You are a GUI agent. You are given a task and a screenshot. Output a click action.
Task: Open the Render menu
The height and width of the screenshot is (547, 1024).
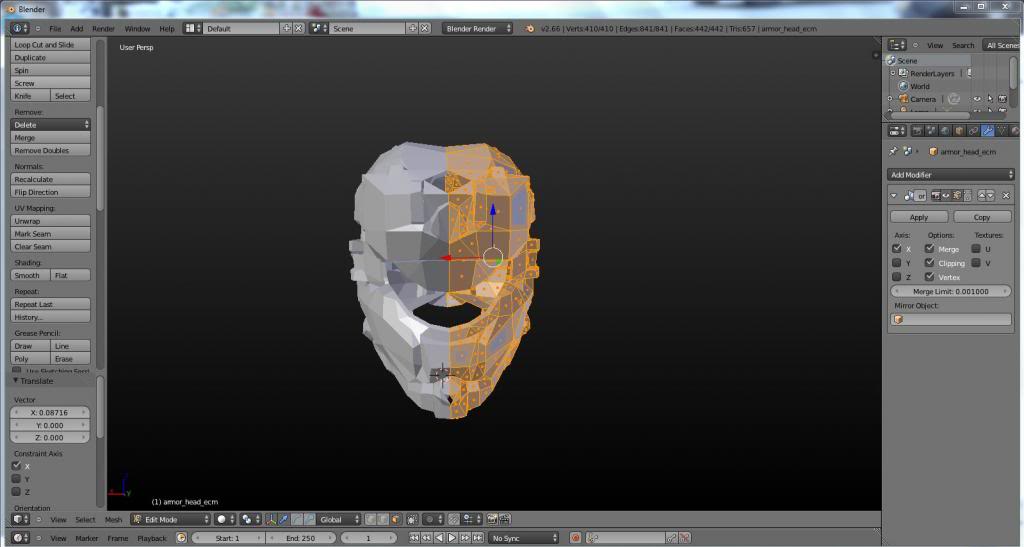pyautogui.click(x=103, y=28)
